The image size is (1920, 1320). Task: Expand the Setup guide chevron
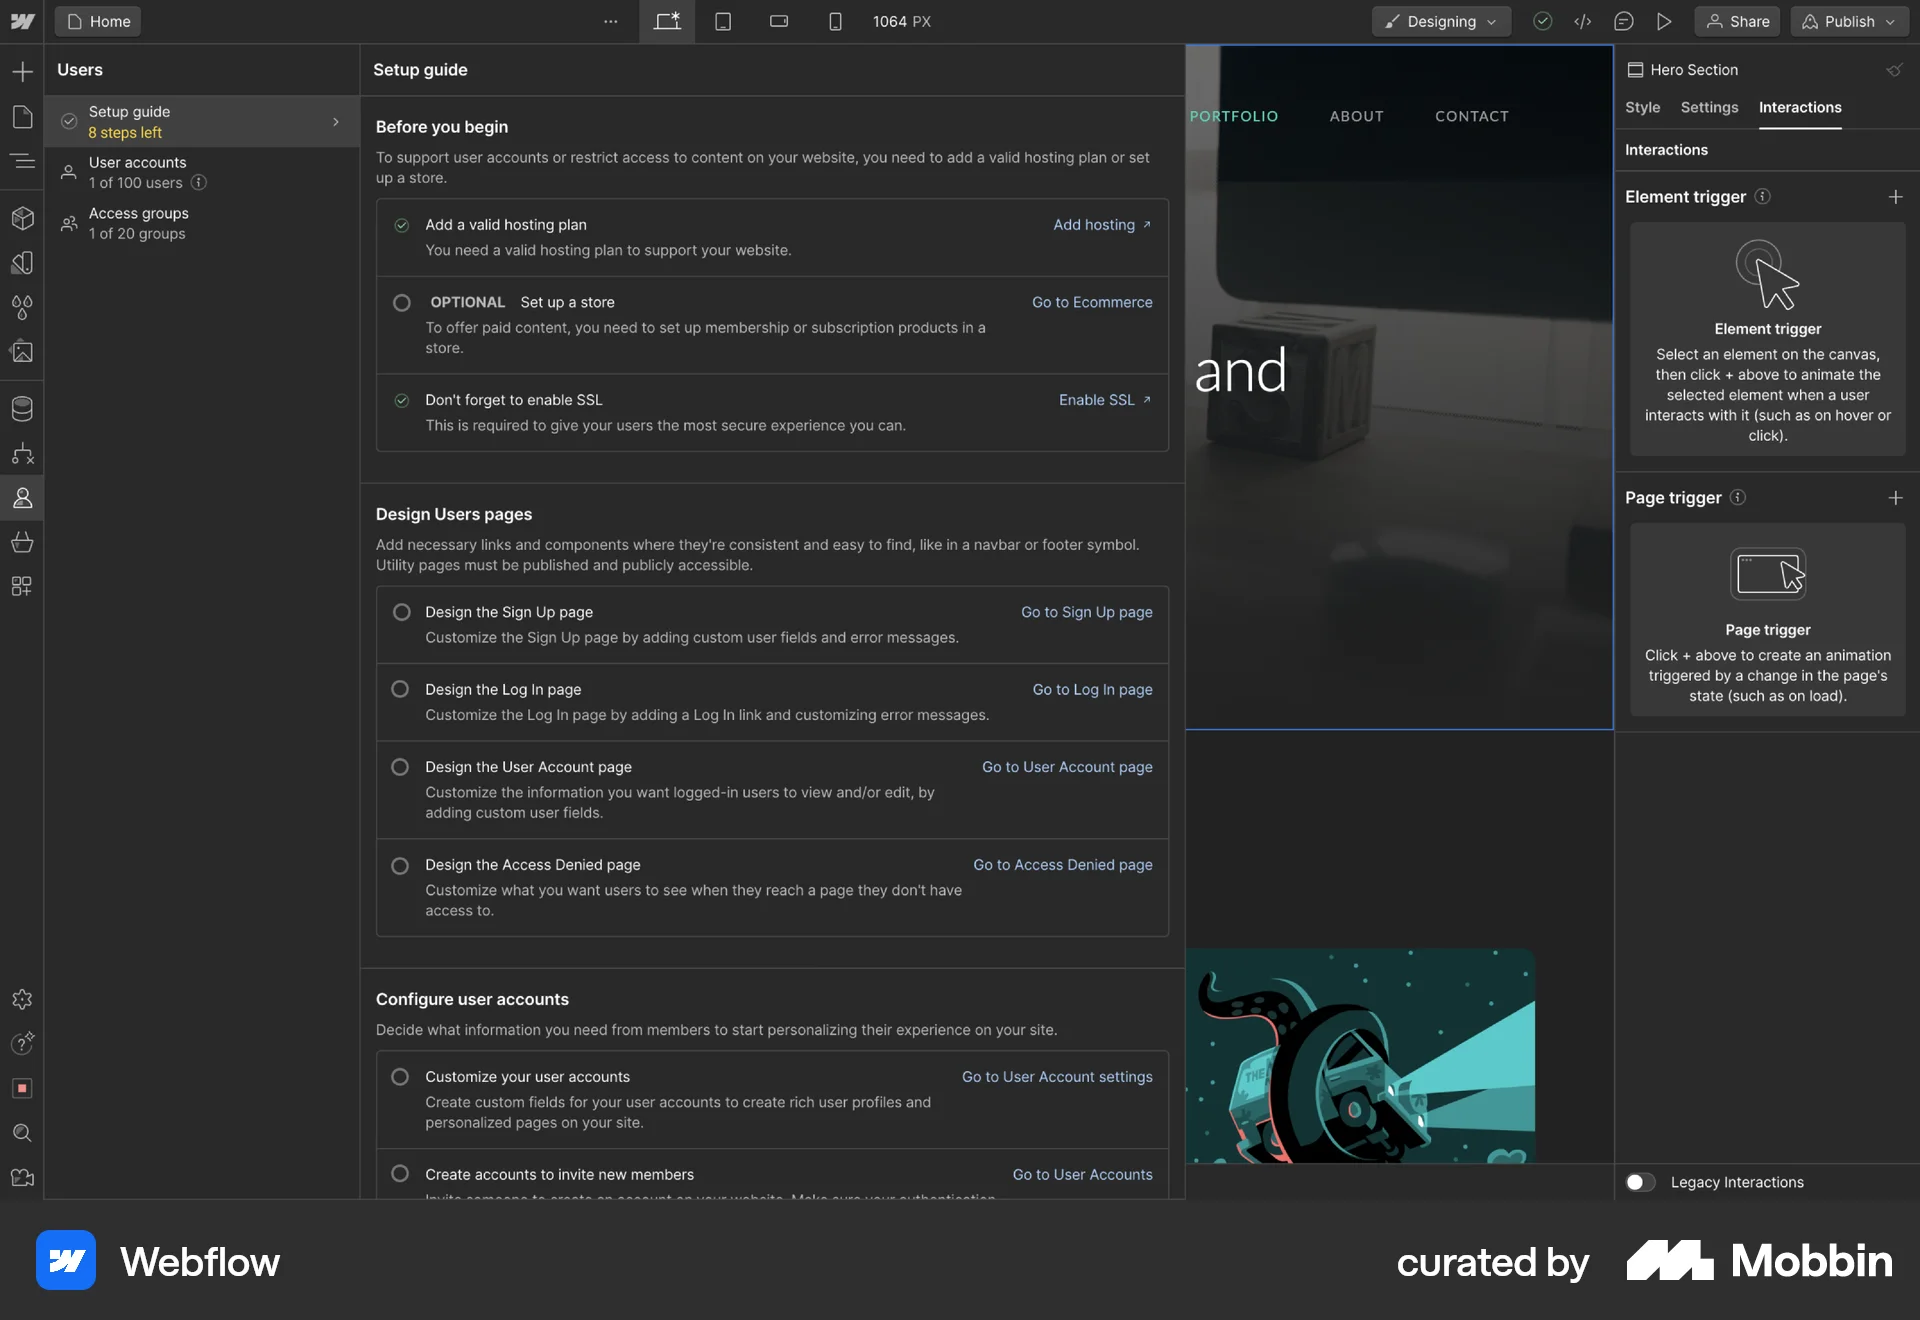335,121
